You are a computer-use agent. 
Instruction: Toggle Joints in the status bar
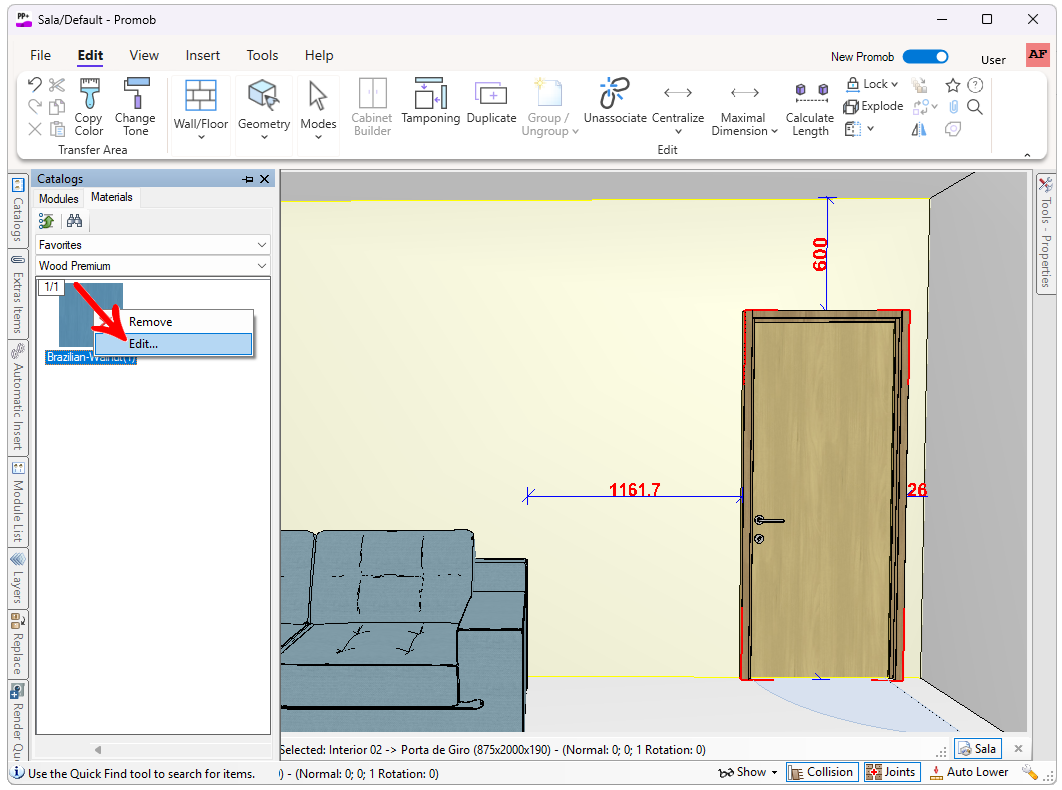pyautogui.click(x=891, y=772)
